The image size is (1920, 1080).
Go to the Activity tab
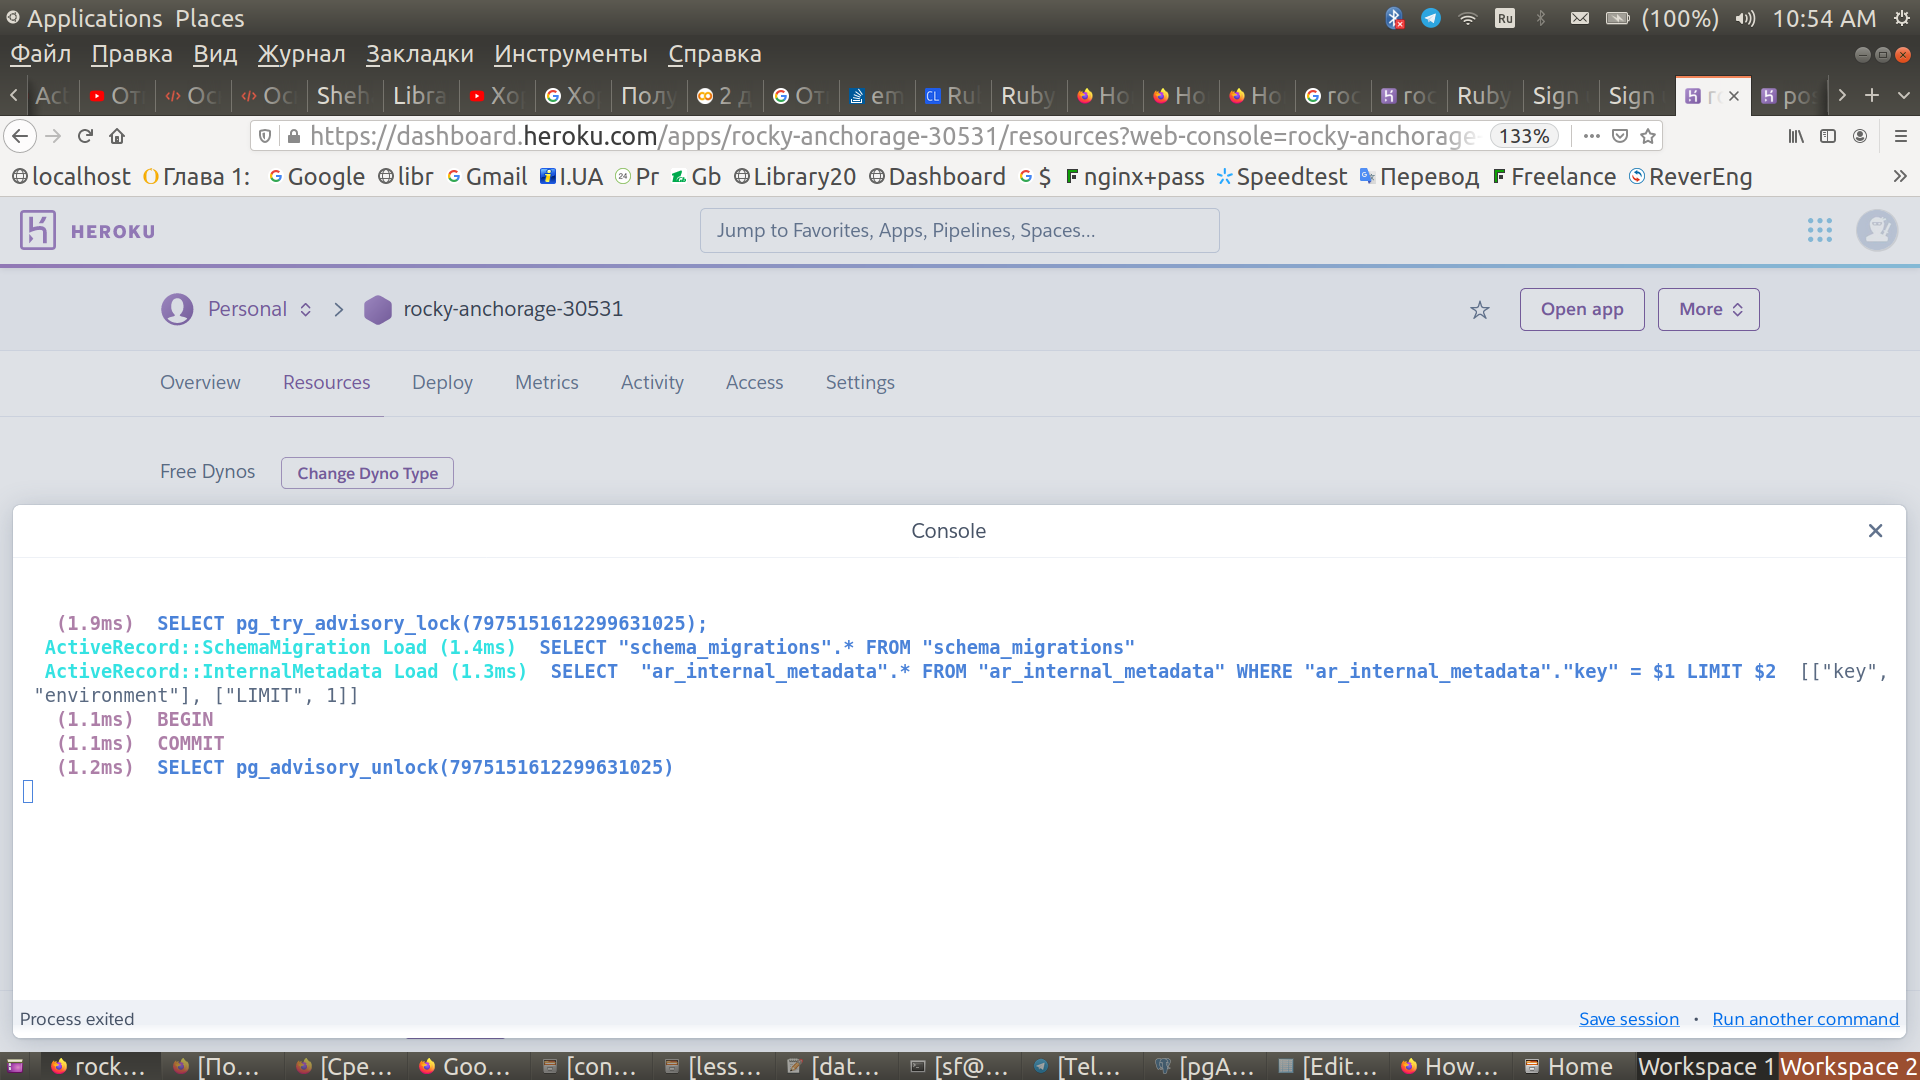[652, 383]
